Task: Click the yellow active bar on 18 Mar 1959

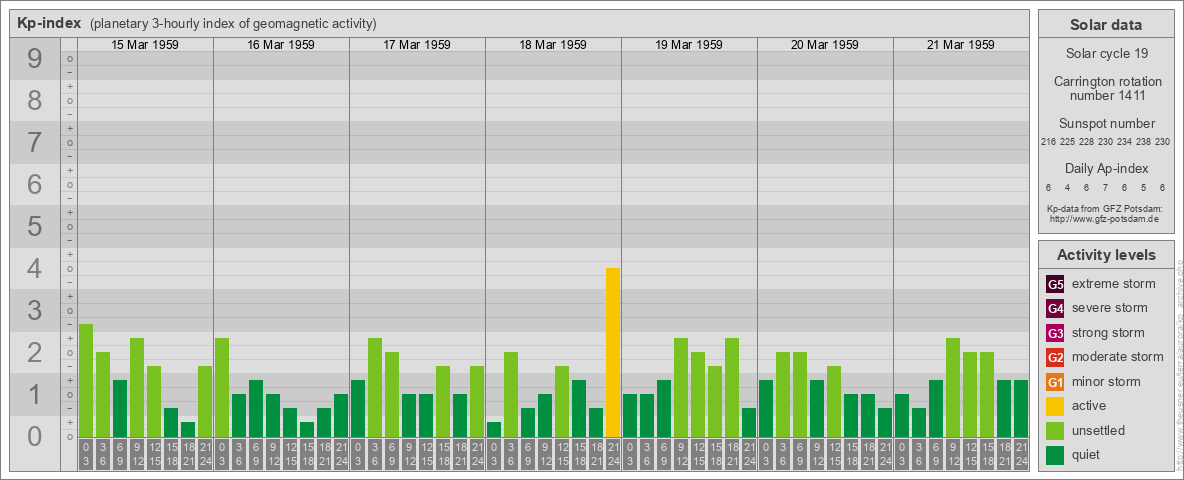Action: pos(613,352)
